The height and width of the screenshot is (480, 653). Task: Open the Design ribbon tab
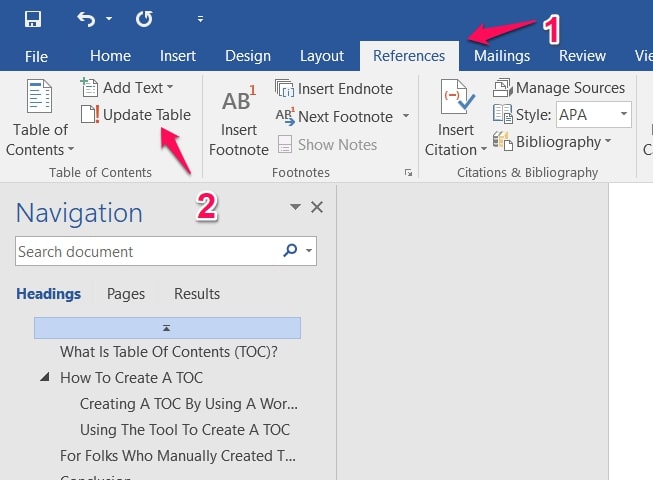(x=248, y=56)
